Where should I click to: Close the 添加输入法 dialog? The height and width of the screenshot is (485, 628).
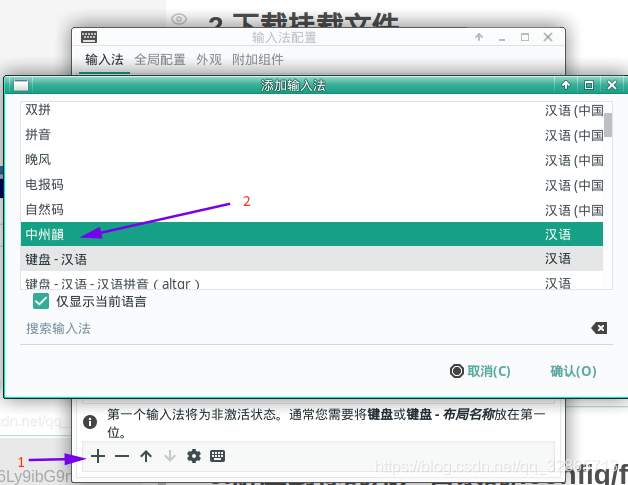tap(612, 85)
